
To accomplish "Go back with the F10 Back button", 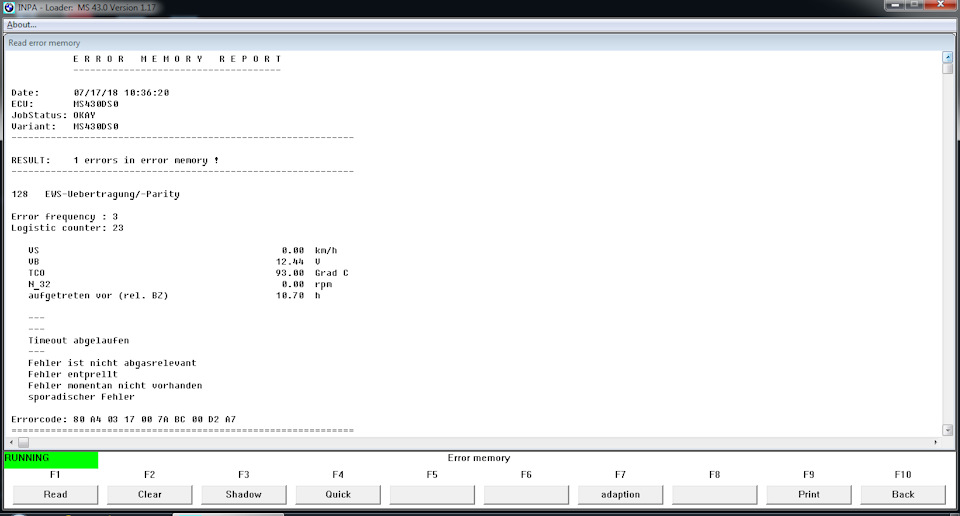I will click(x=903, y=495).
